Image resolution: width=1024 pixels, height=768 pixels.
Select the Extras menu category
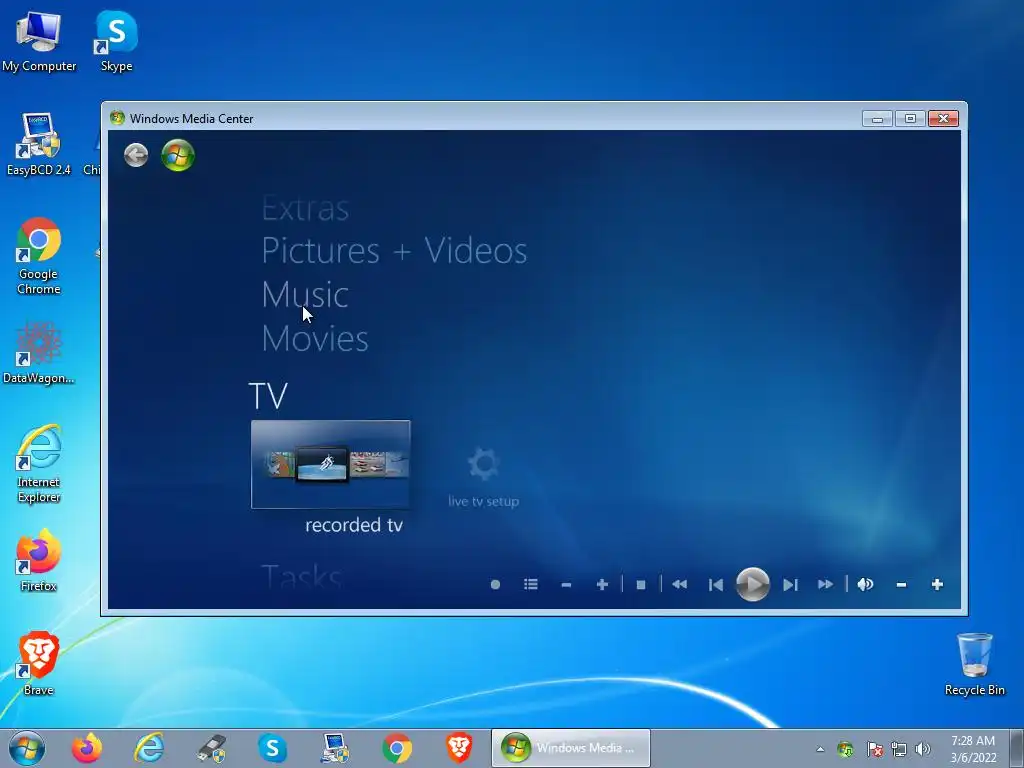coord(305,209)
